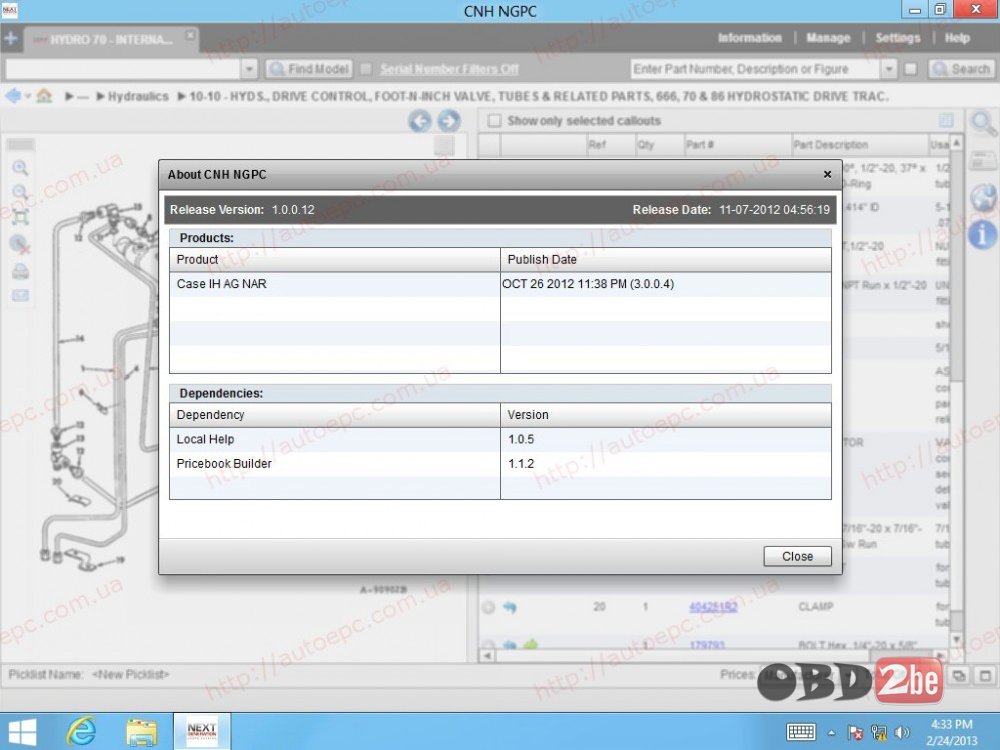This screenshot has width=1000, height=750.
Task: Open part number 40425R2 link
Action: coord(713,607)
